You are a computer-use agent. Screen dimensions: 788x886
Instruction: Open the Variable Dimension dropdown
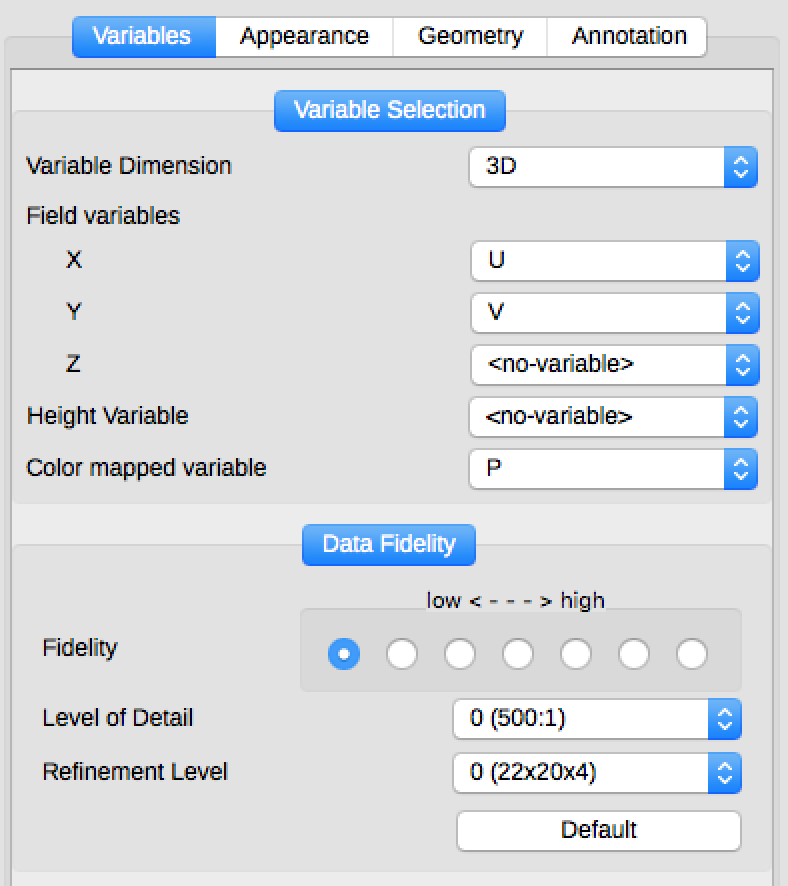(613, 166)
